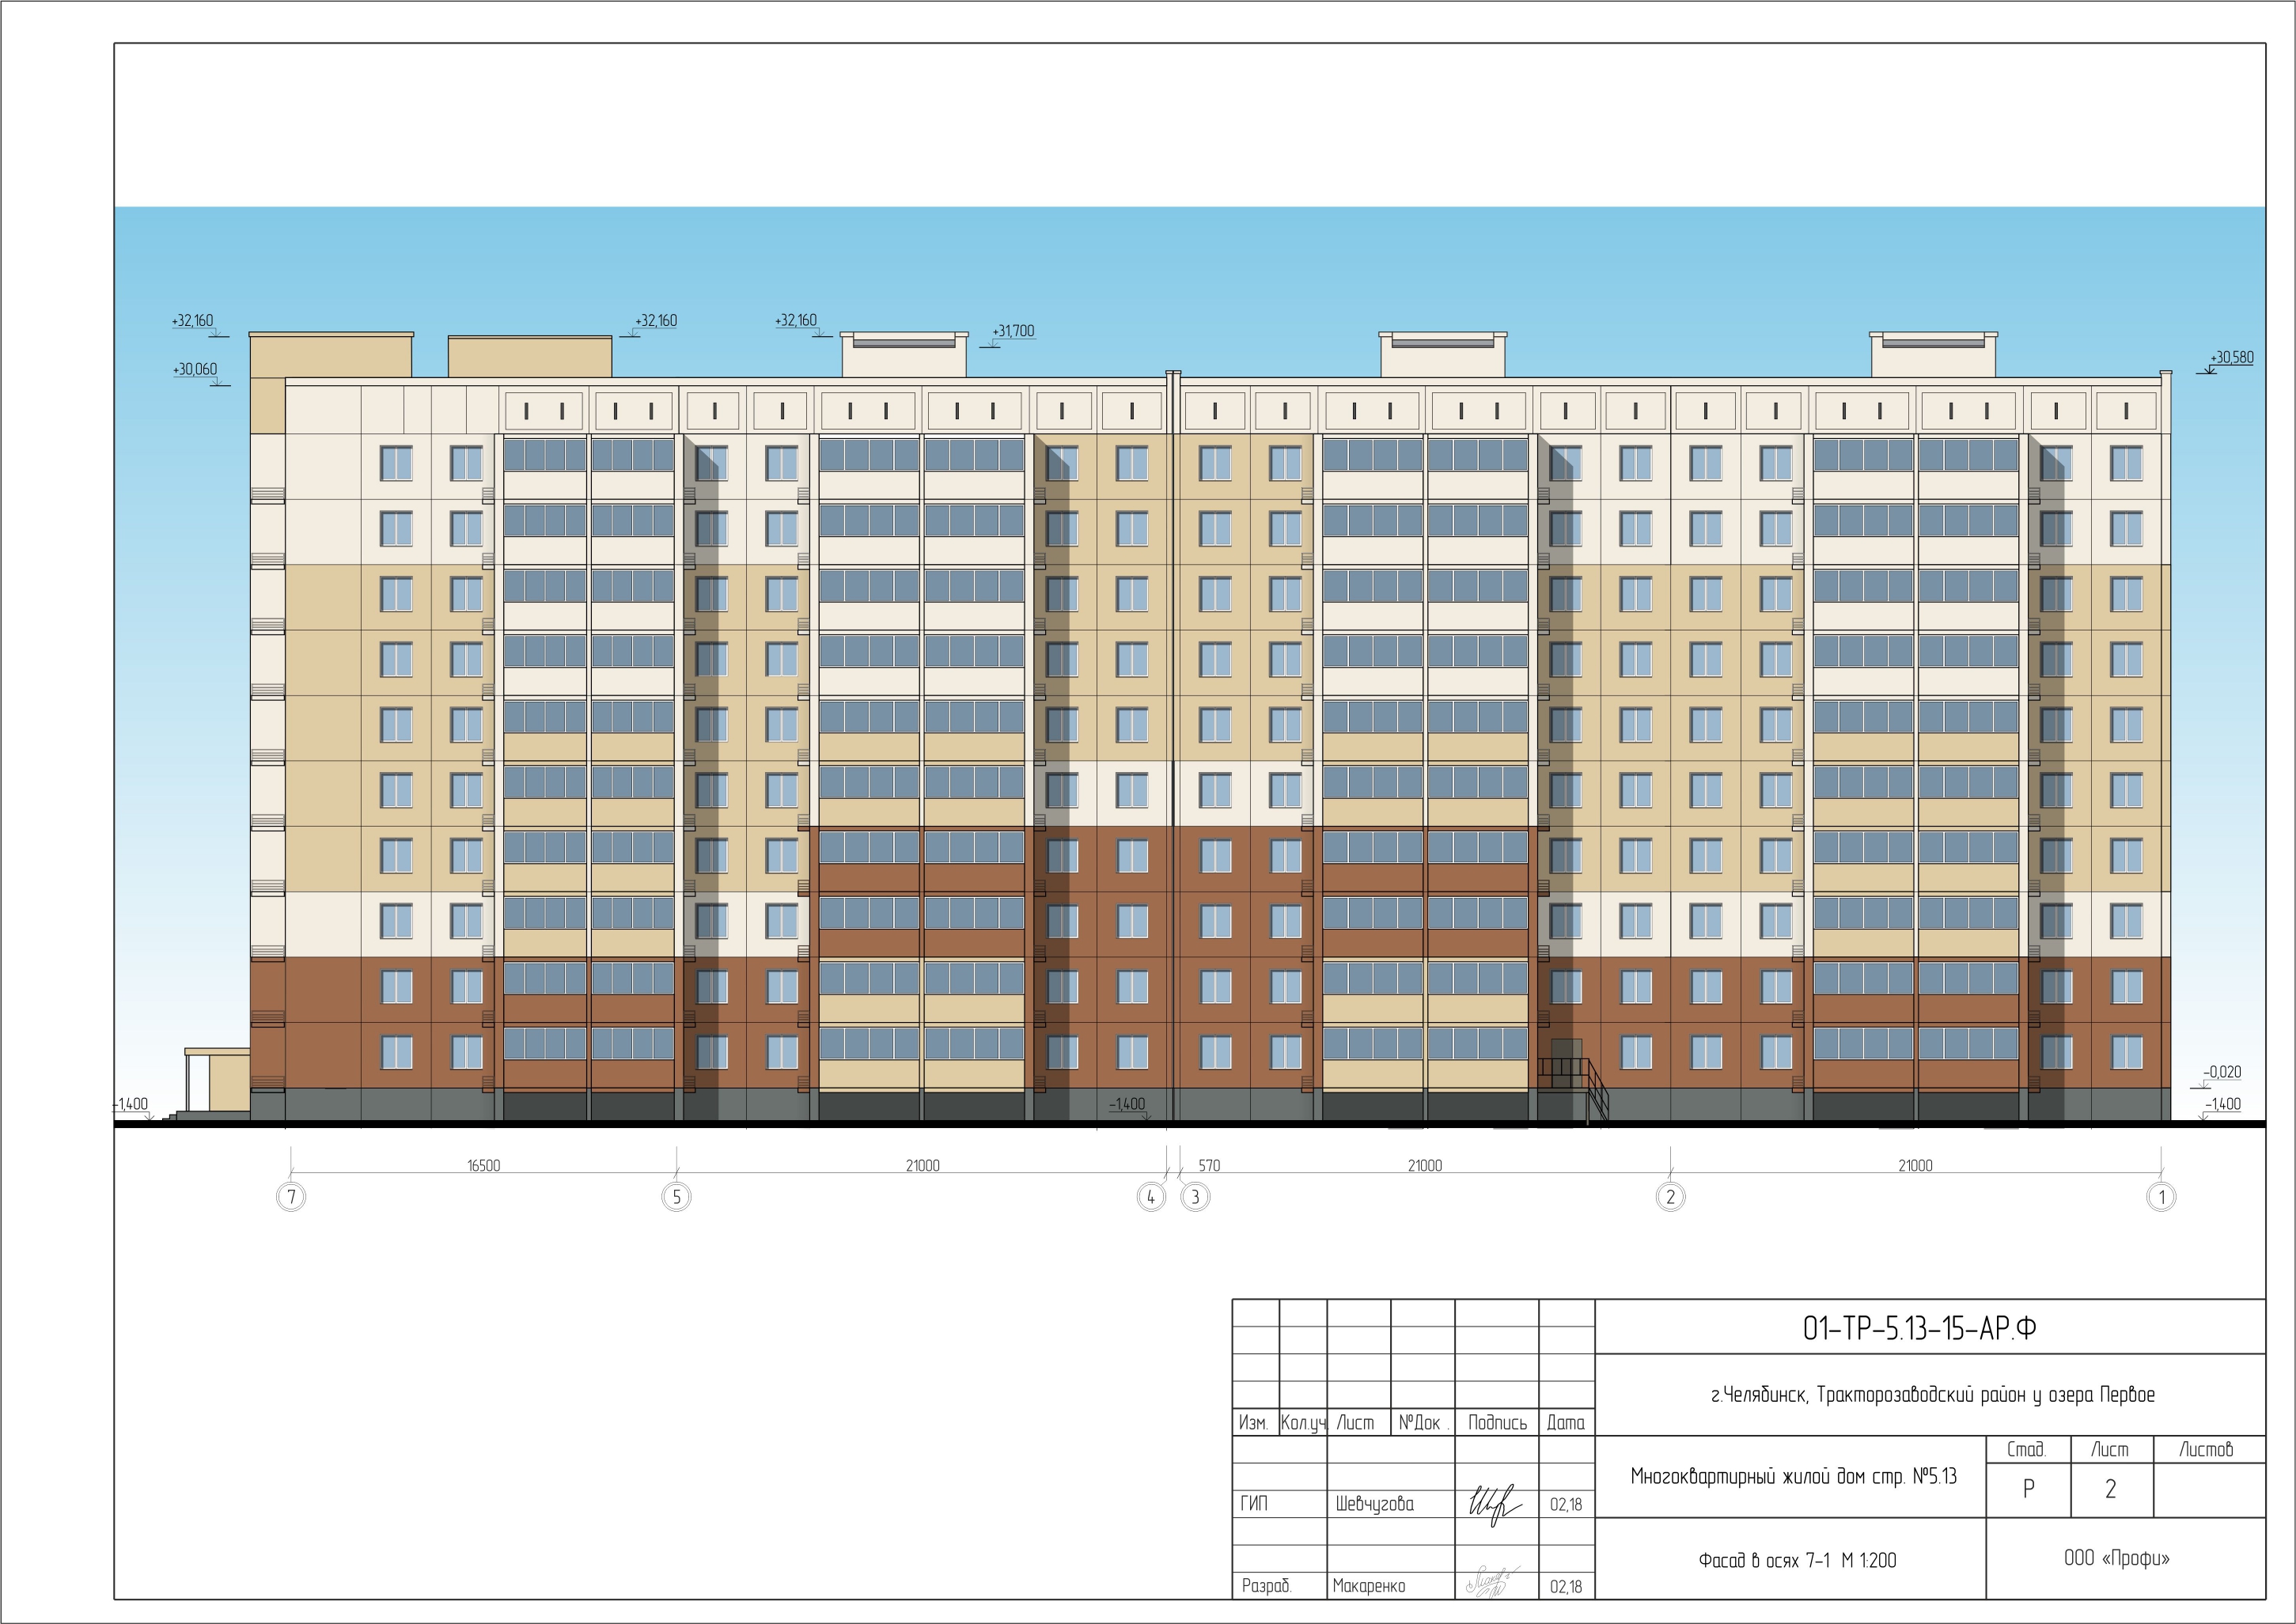Select the dimension value "570"
Image resolution: width=2296 pixels, height=1624 pixels.
[1209, 1165]
